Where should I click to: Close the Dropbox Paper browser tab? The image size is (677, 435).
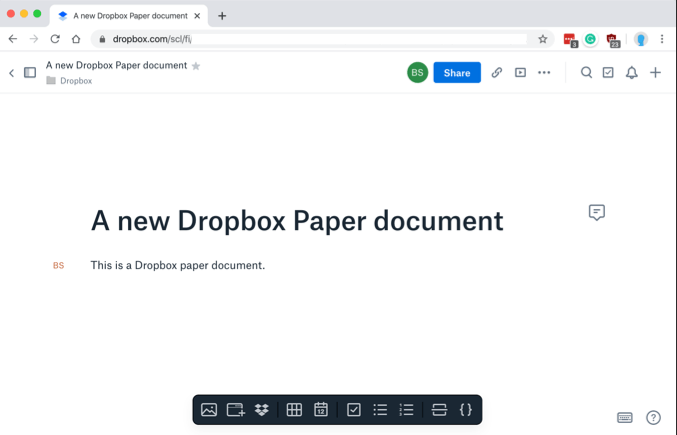[x=197, y=16]
